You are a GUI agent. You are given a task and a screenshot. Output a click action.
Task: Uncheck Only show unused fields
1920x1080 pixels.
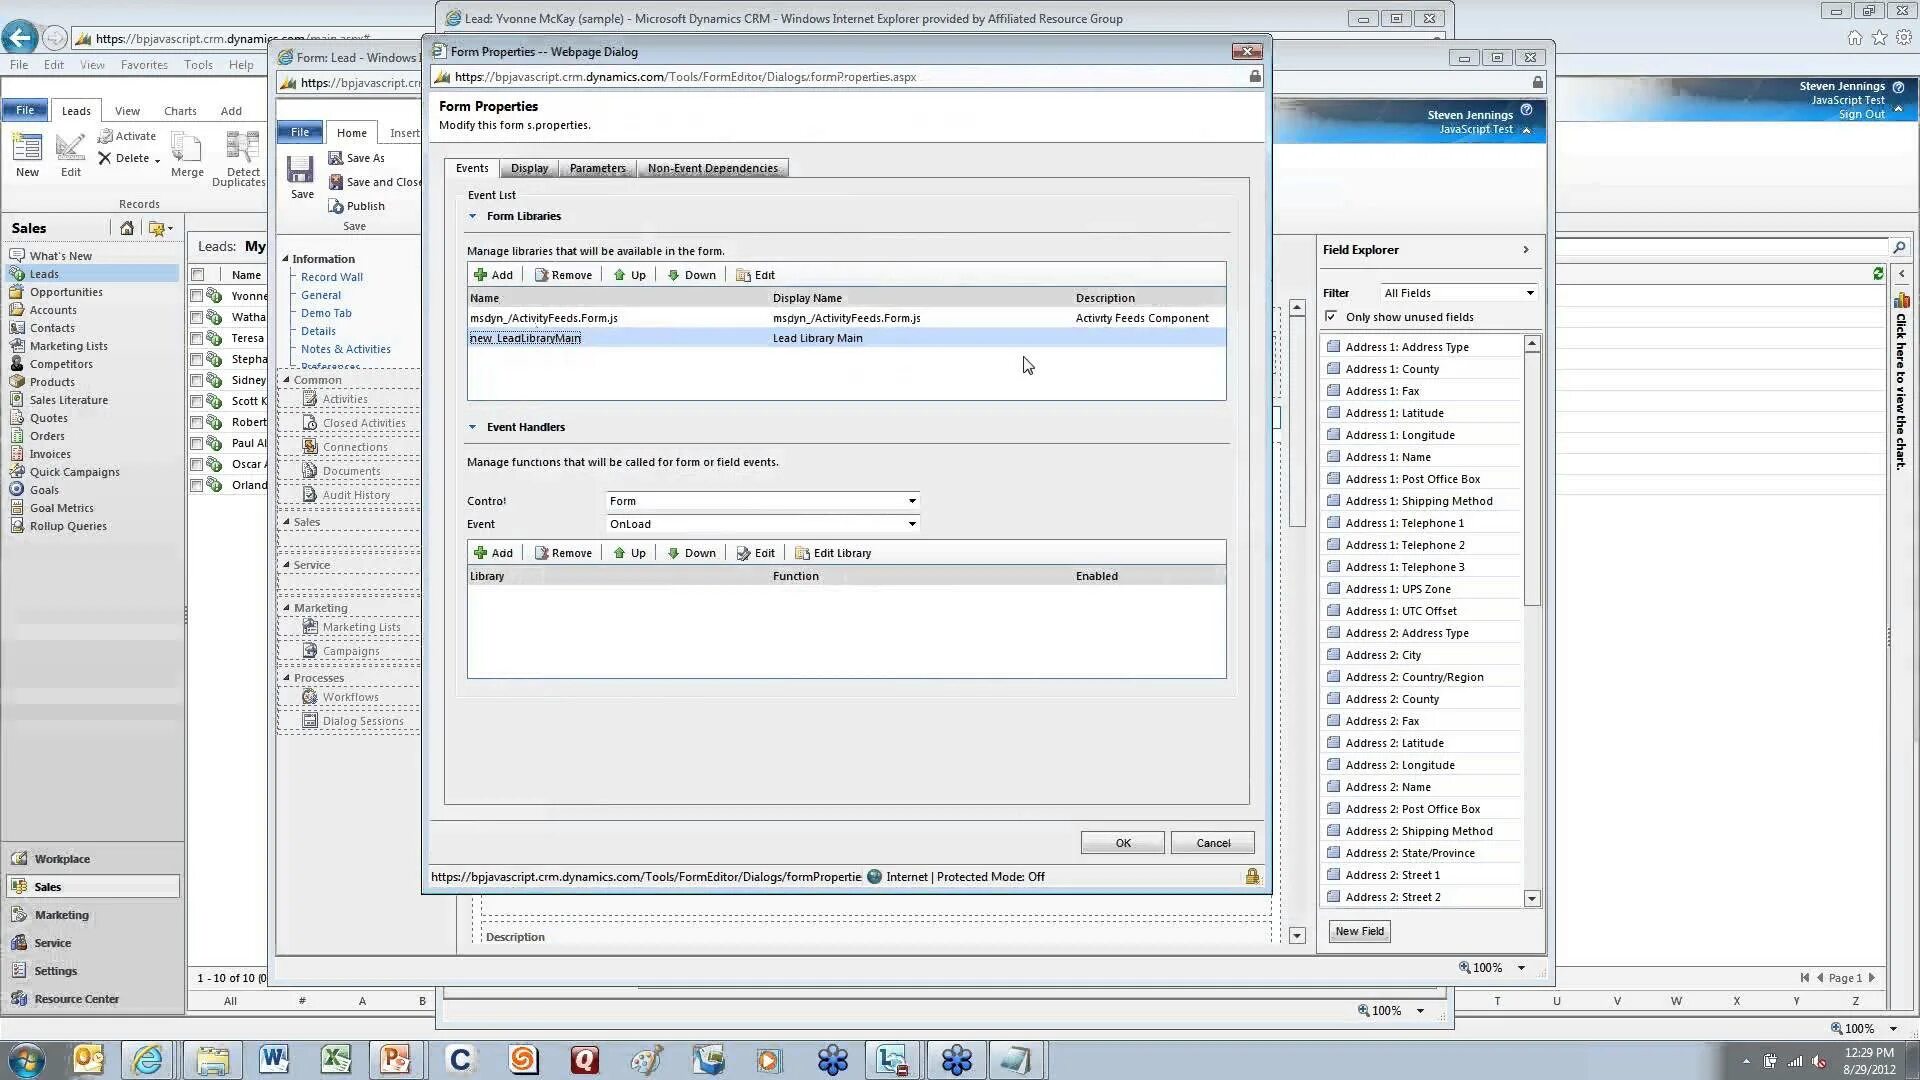[x=1331, y=316]
